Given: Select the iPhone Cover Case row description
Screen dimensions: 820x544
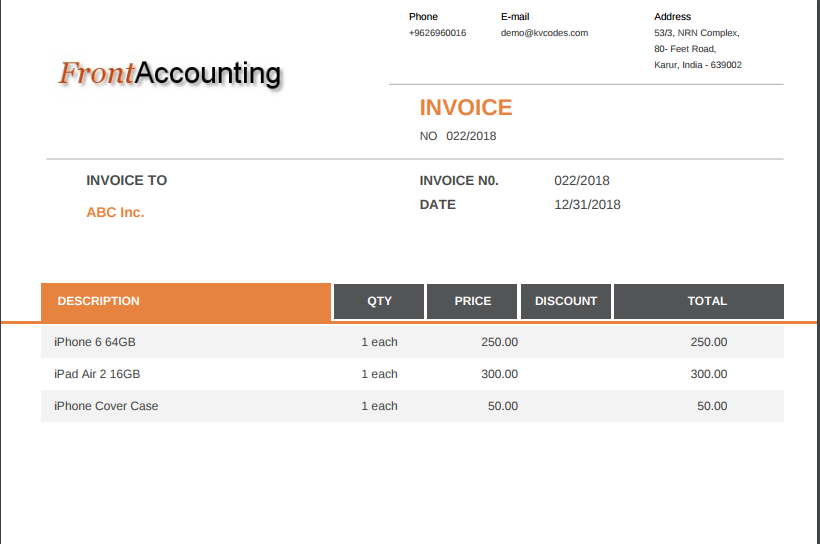Looking at the screenshot, I should click(106, 406).
